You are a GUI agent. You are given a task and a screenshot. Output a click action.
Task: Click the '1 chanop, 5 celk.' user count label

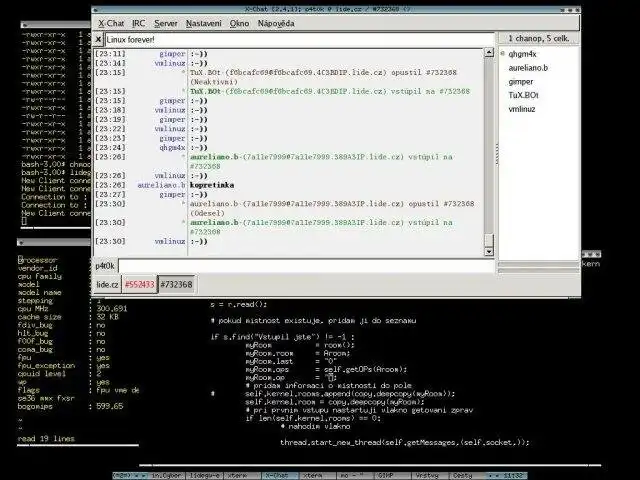tap(538, 38)
